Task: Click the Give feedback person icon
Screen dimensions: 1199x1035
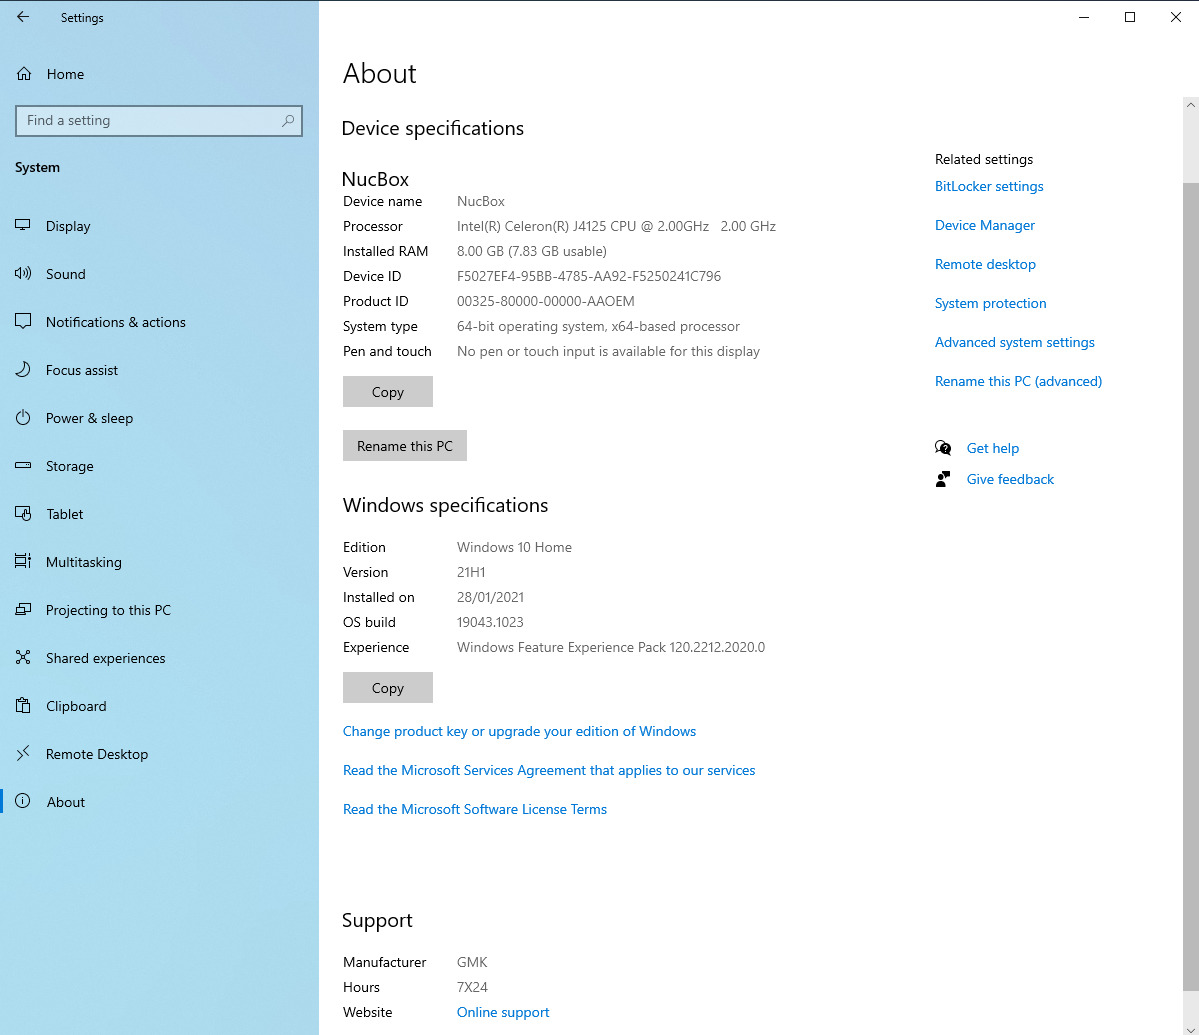Action: 943,479
